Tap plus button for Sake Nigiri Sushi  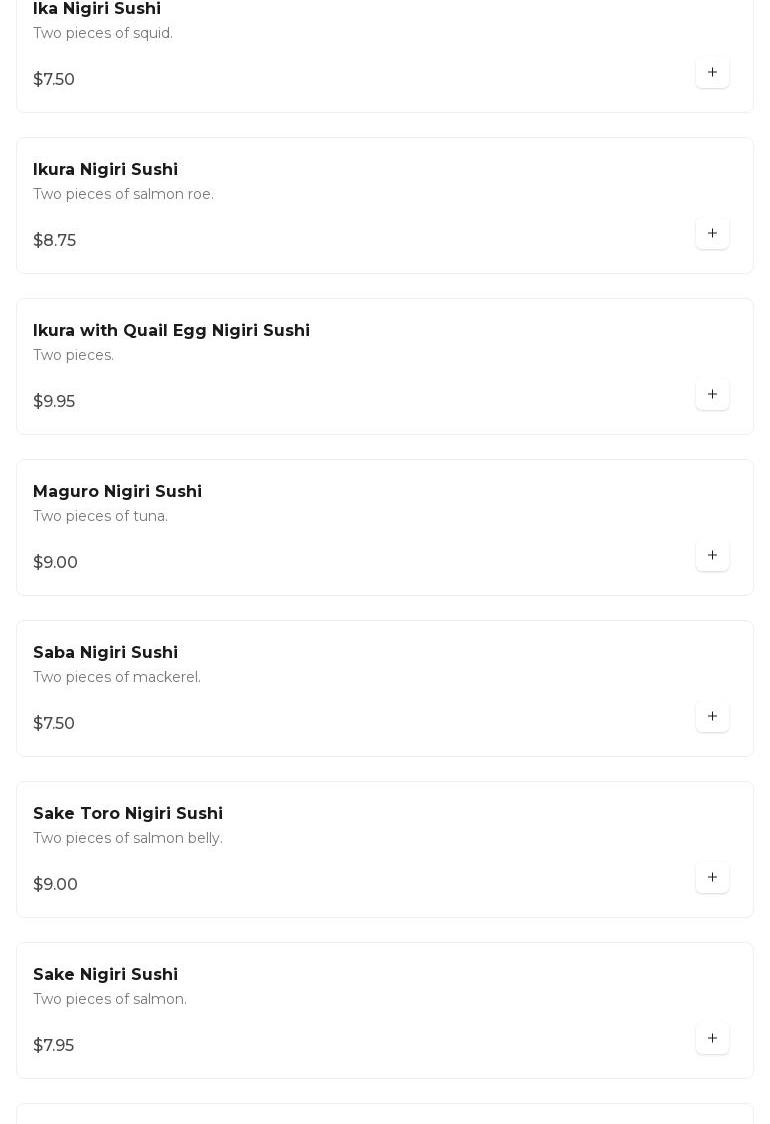coord(712,1038)
